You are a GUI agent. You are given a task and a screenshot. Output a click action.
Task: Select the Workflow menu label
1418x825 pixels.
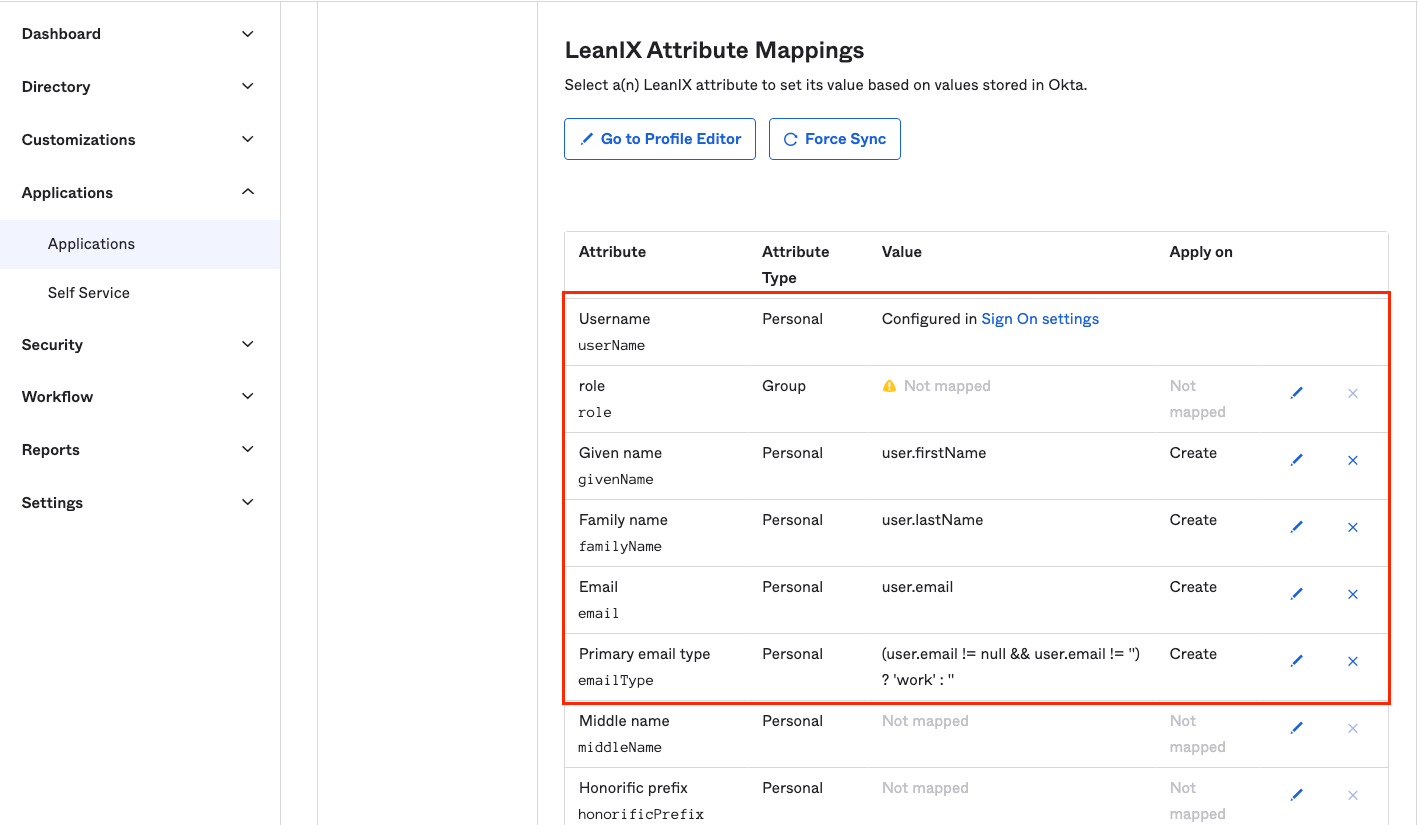(x=57, y=397)
